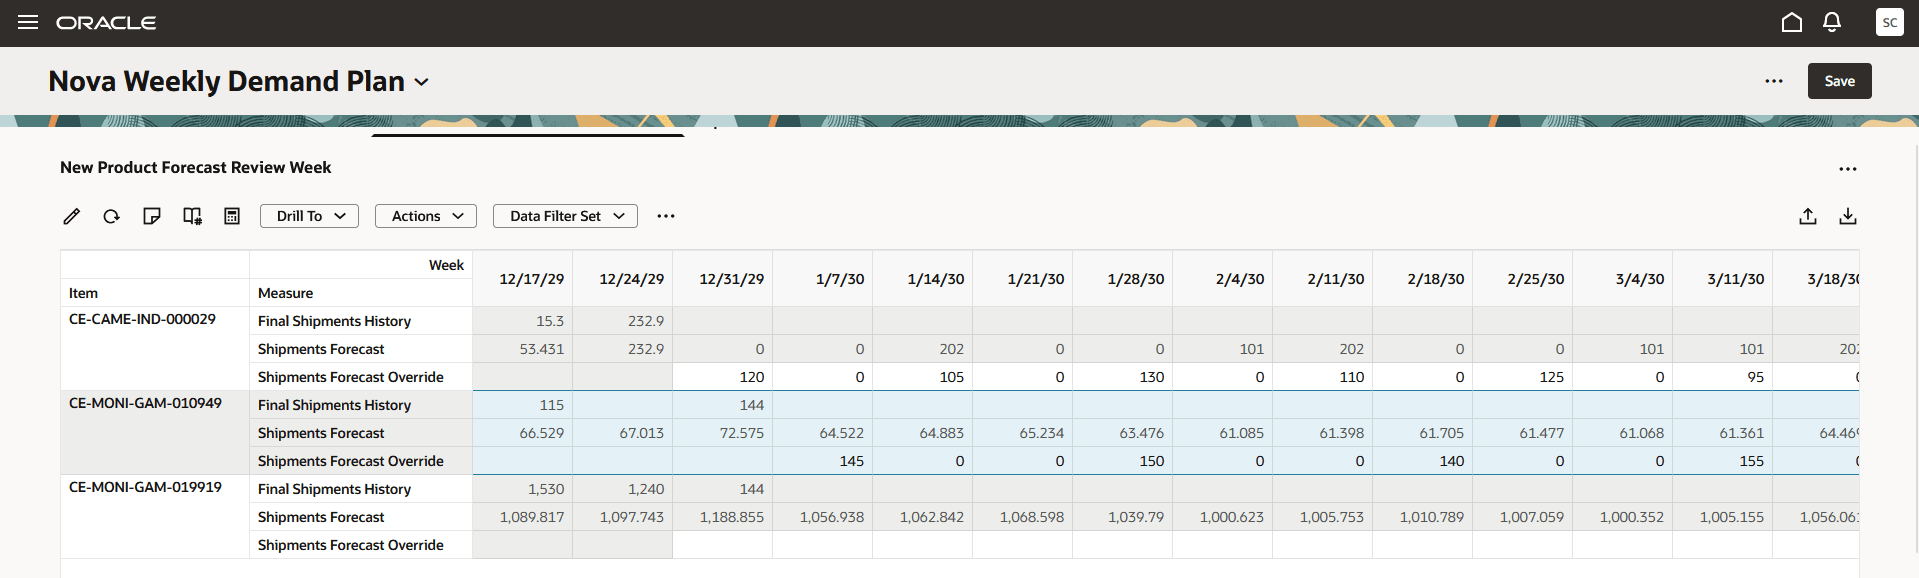Open the hamburger navigation menu
This screenshot has width=1919, height=578.
pyautogui.click(x=28, y=22)
